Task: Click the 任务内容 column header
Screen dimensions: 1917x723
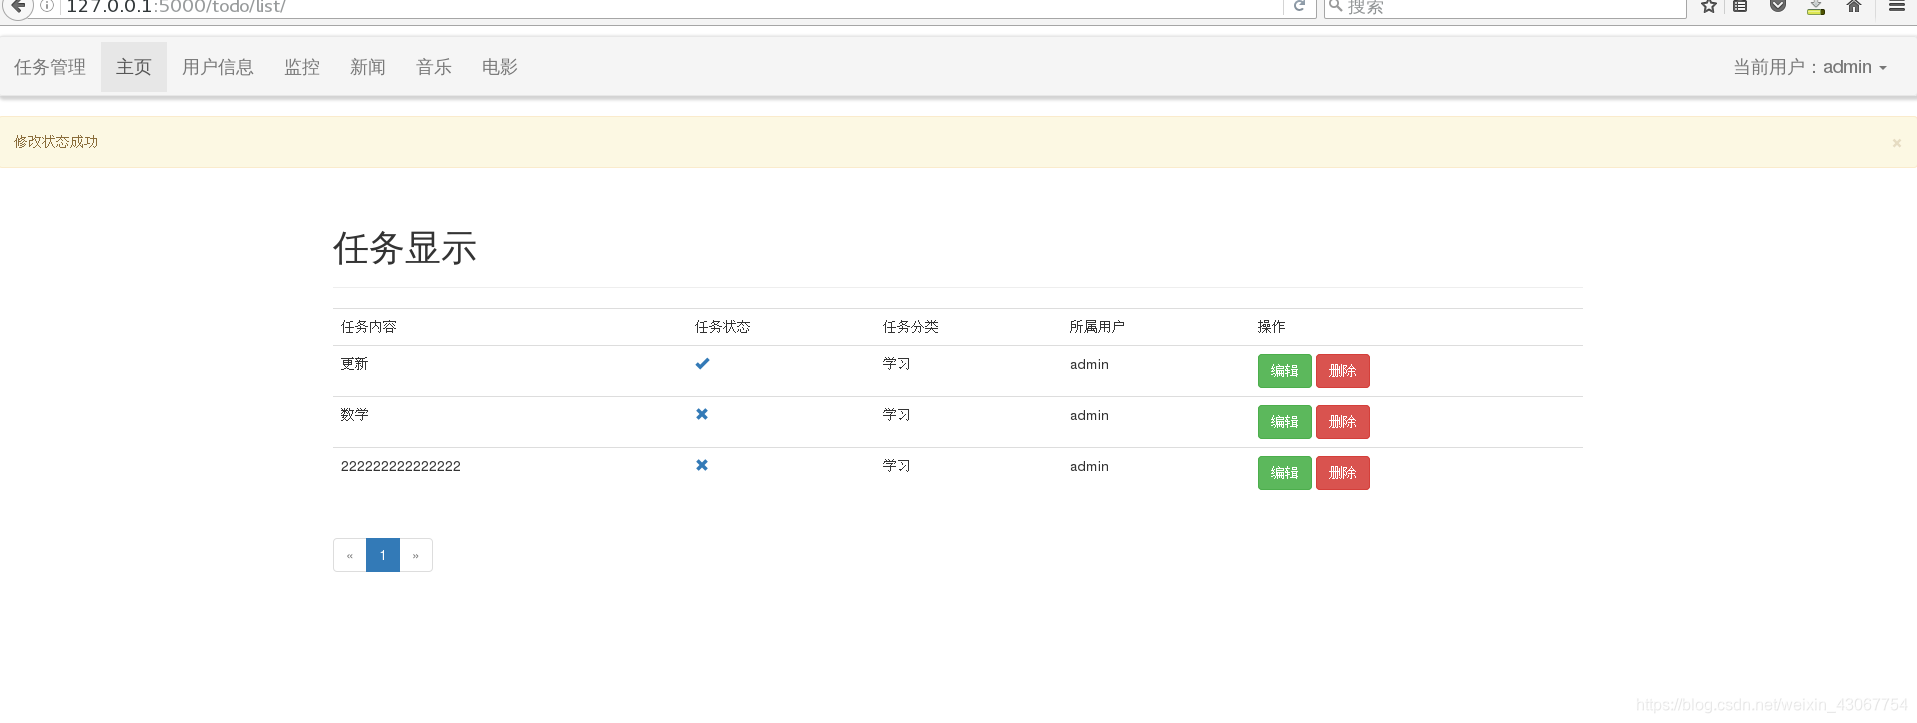Action: [x=369, y=327]
